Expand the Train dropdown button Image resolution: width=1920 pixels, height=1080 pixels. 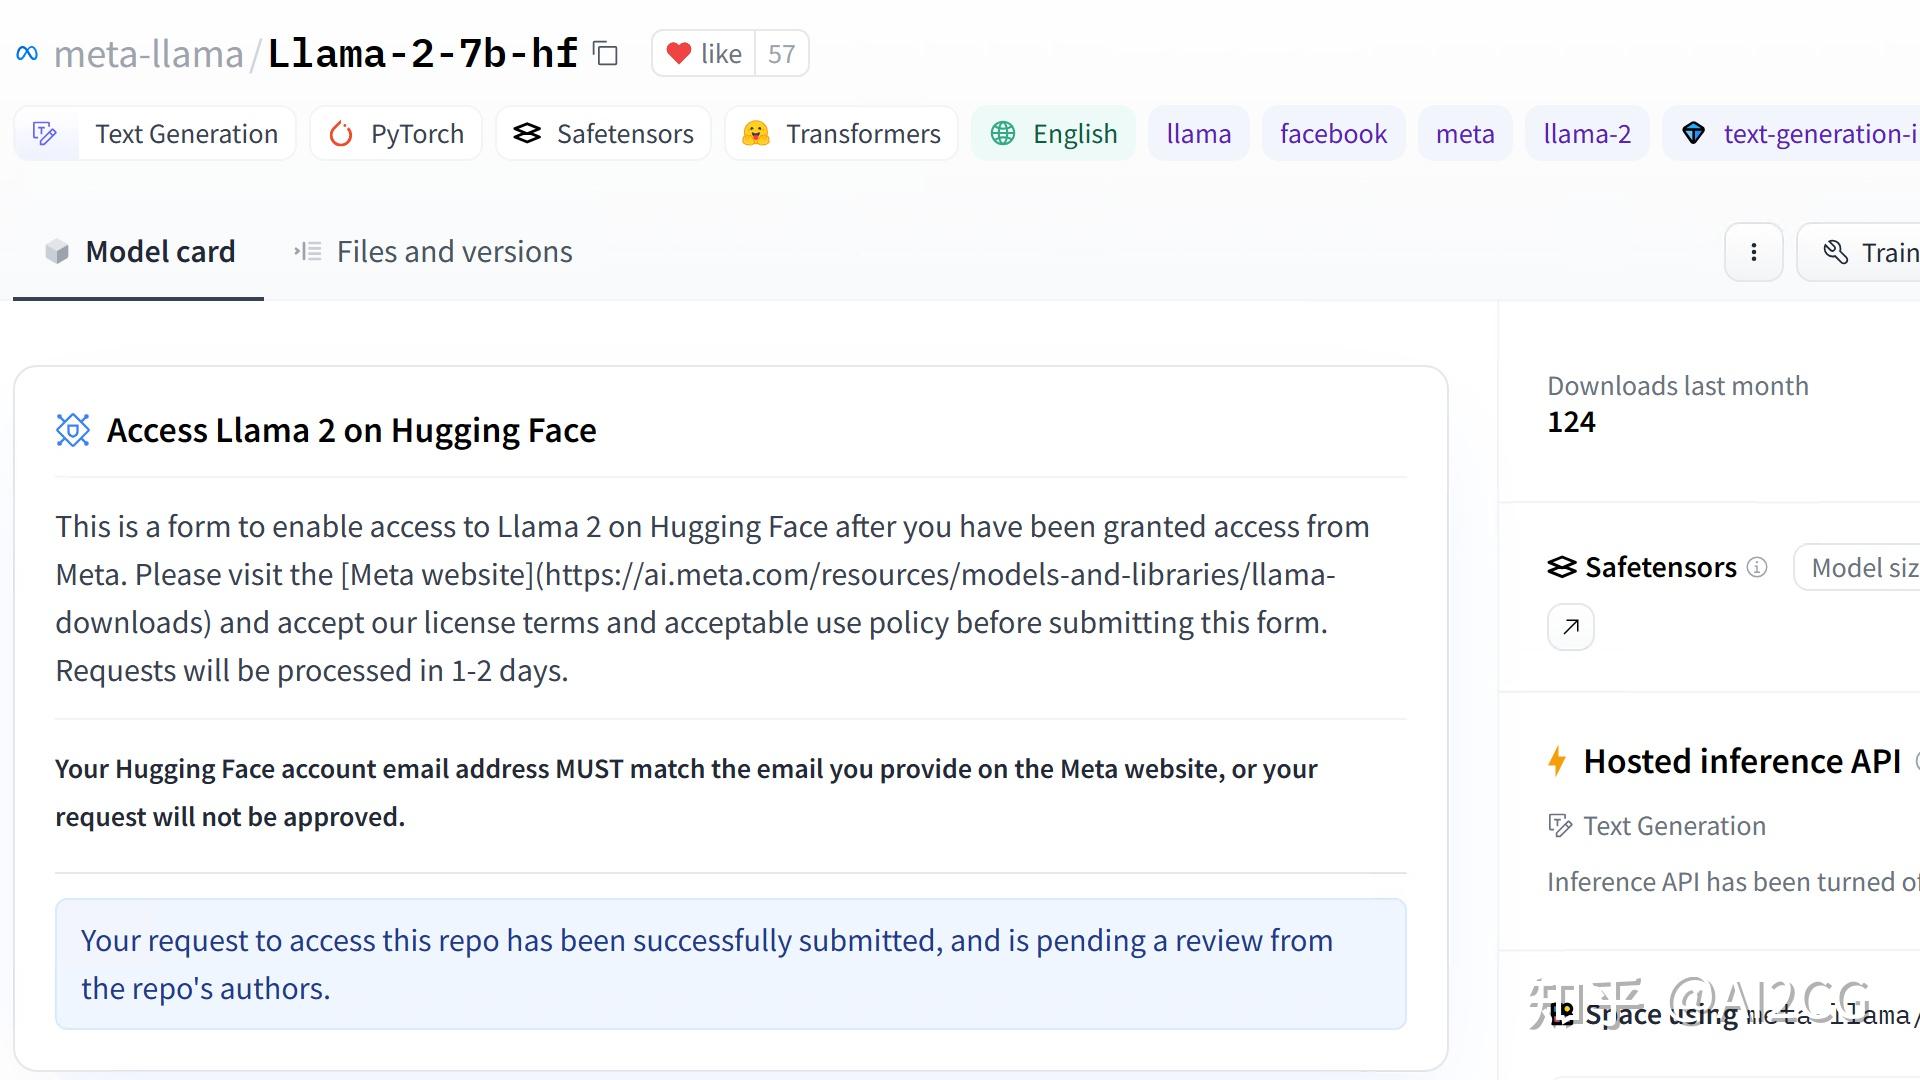1859,252
